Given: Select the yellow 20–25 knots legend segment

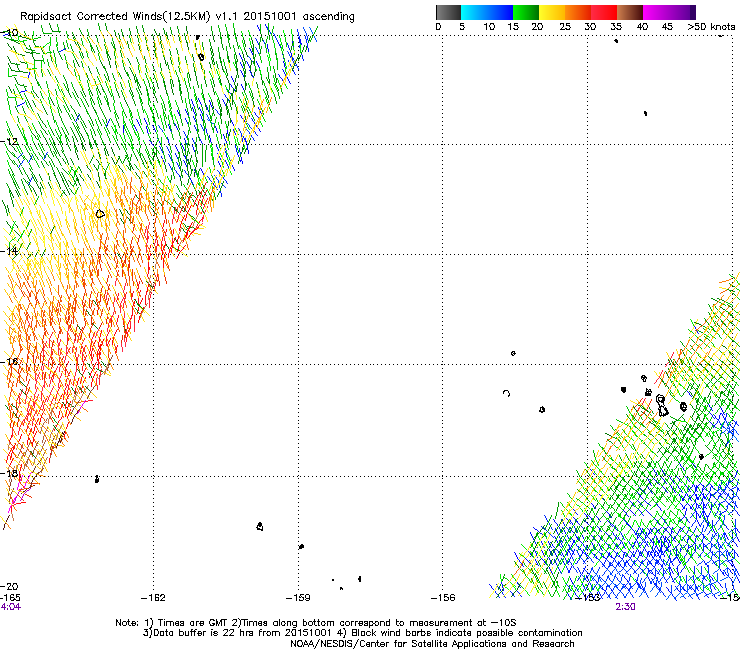Looking at the screenshot, I should click(552, 12).
